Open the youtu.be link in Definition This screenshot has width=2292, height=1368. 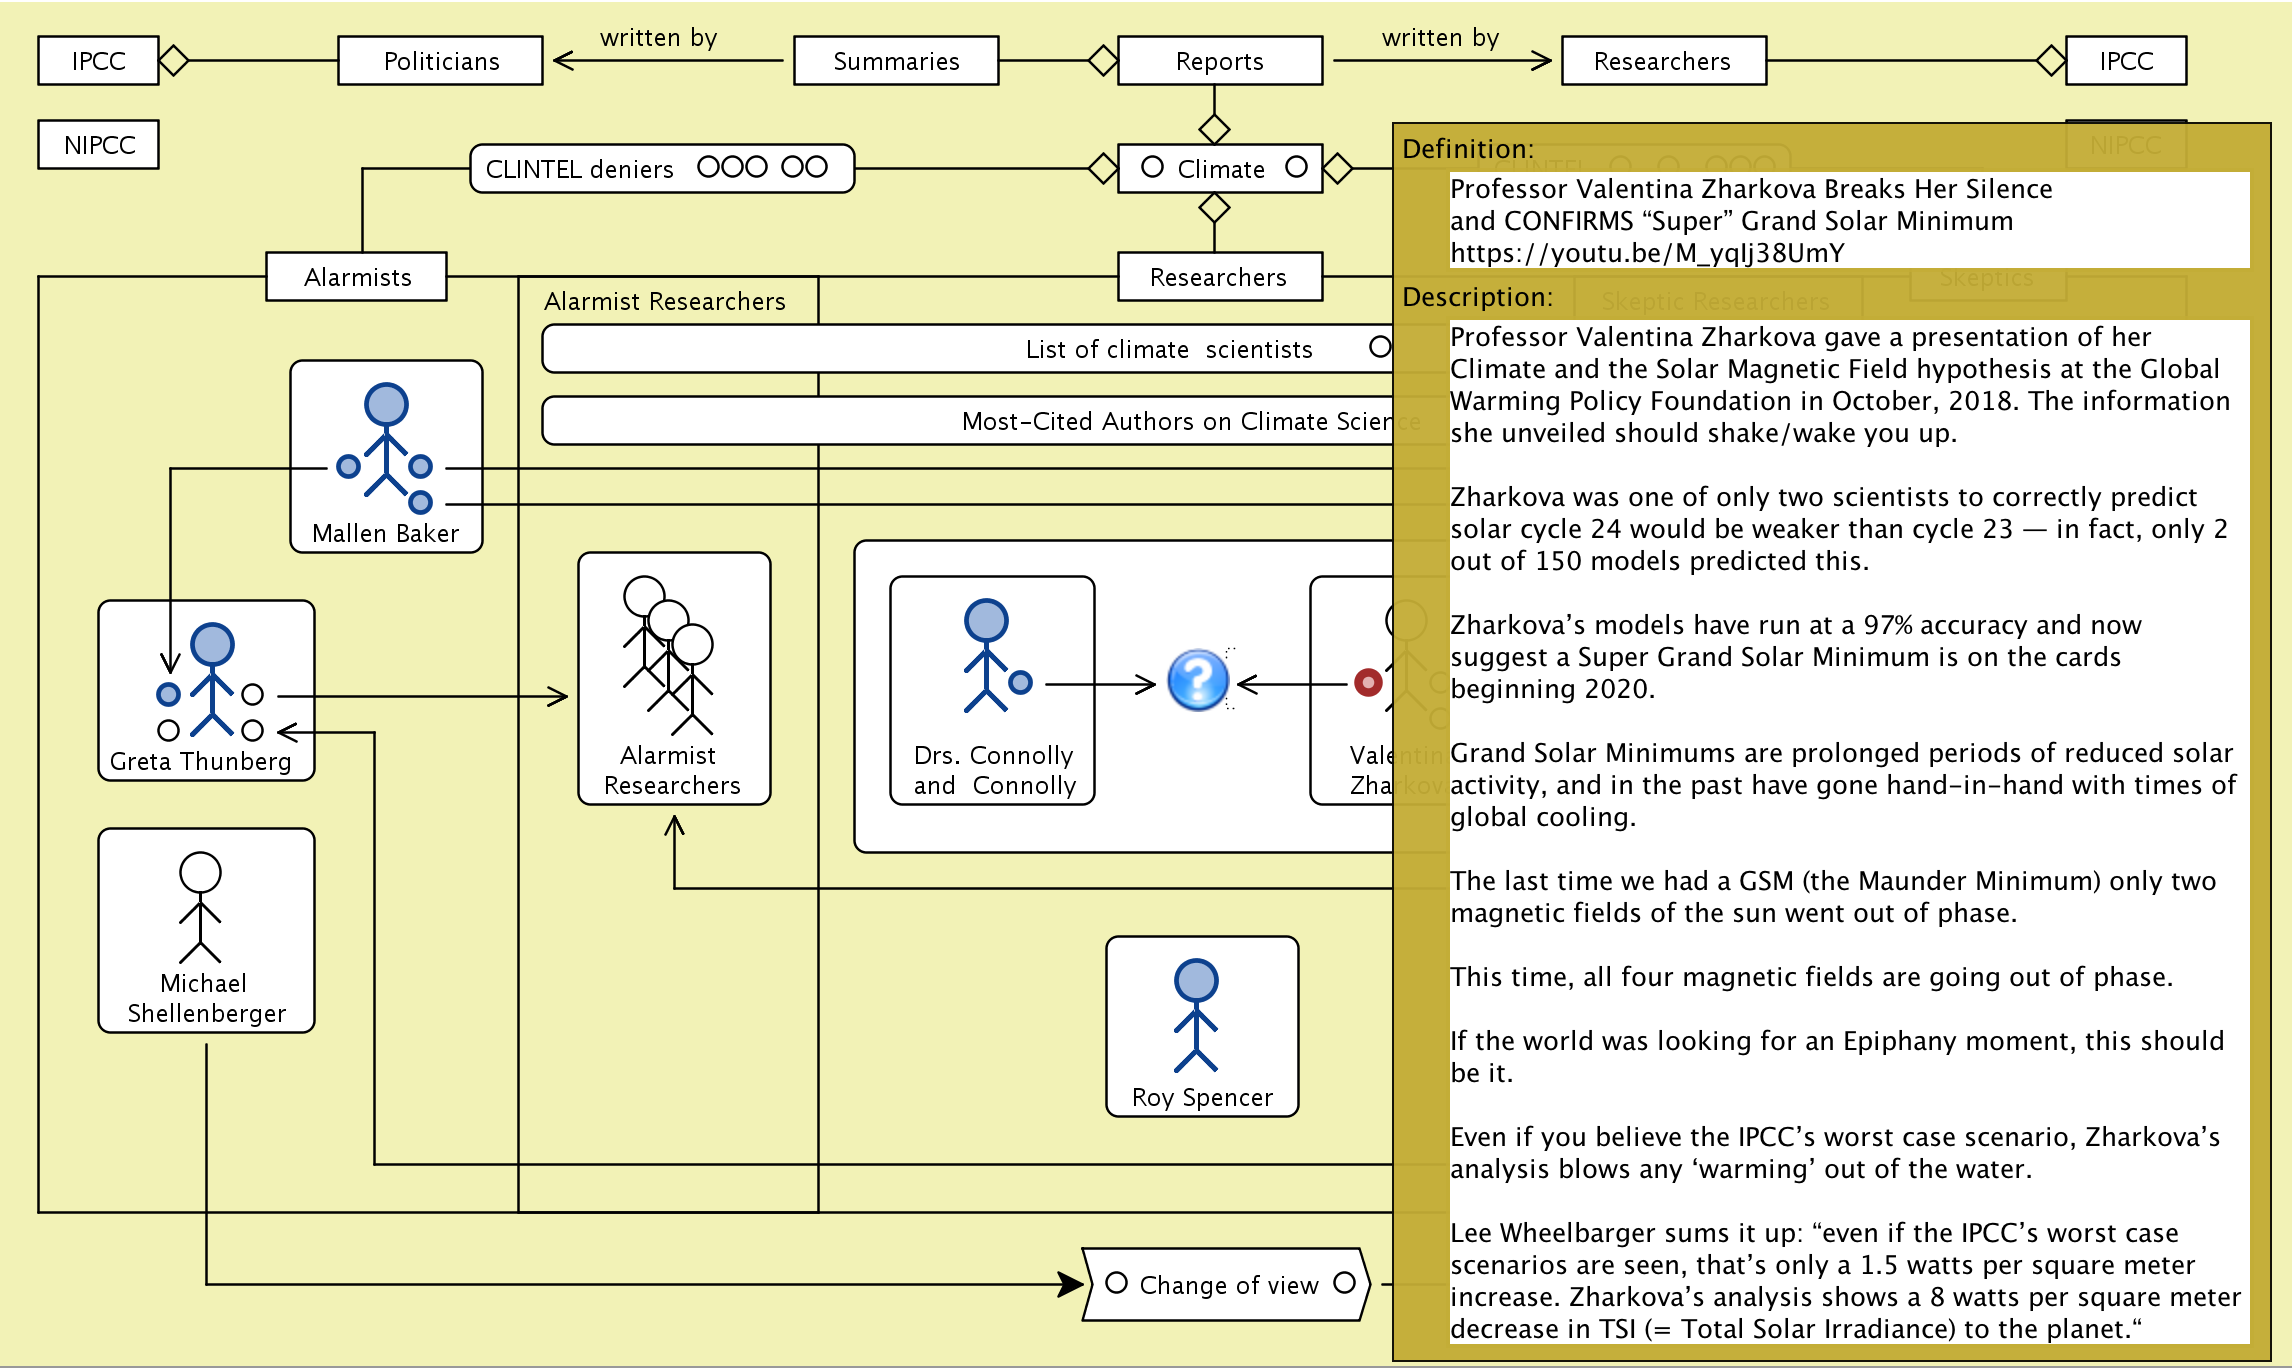[x=1647, y=253]
